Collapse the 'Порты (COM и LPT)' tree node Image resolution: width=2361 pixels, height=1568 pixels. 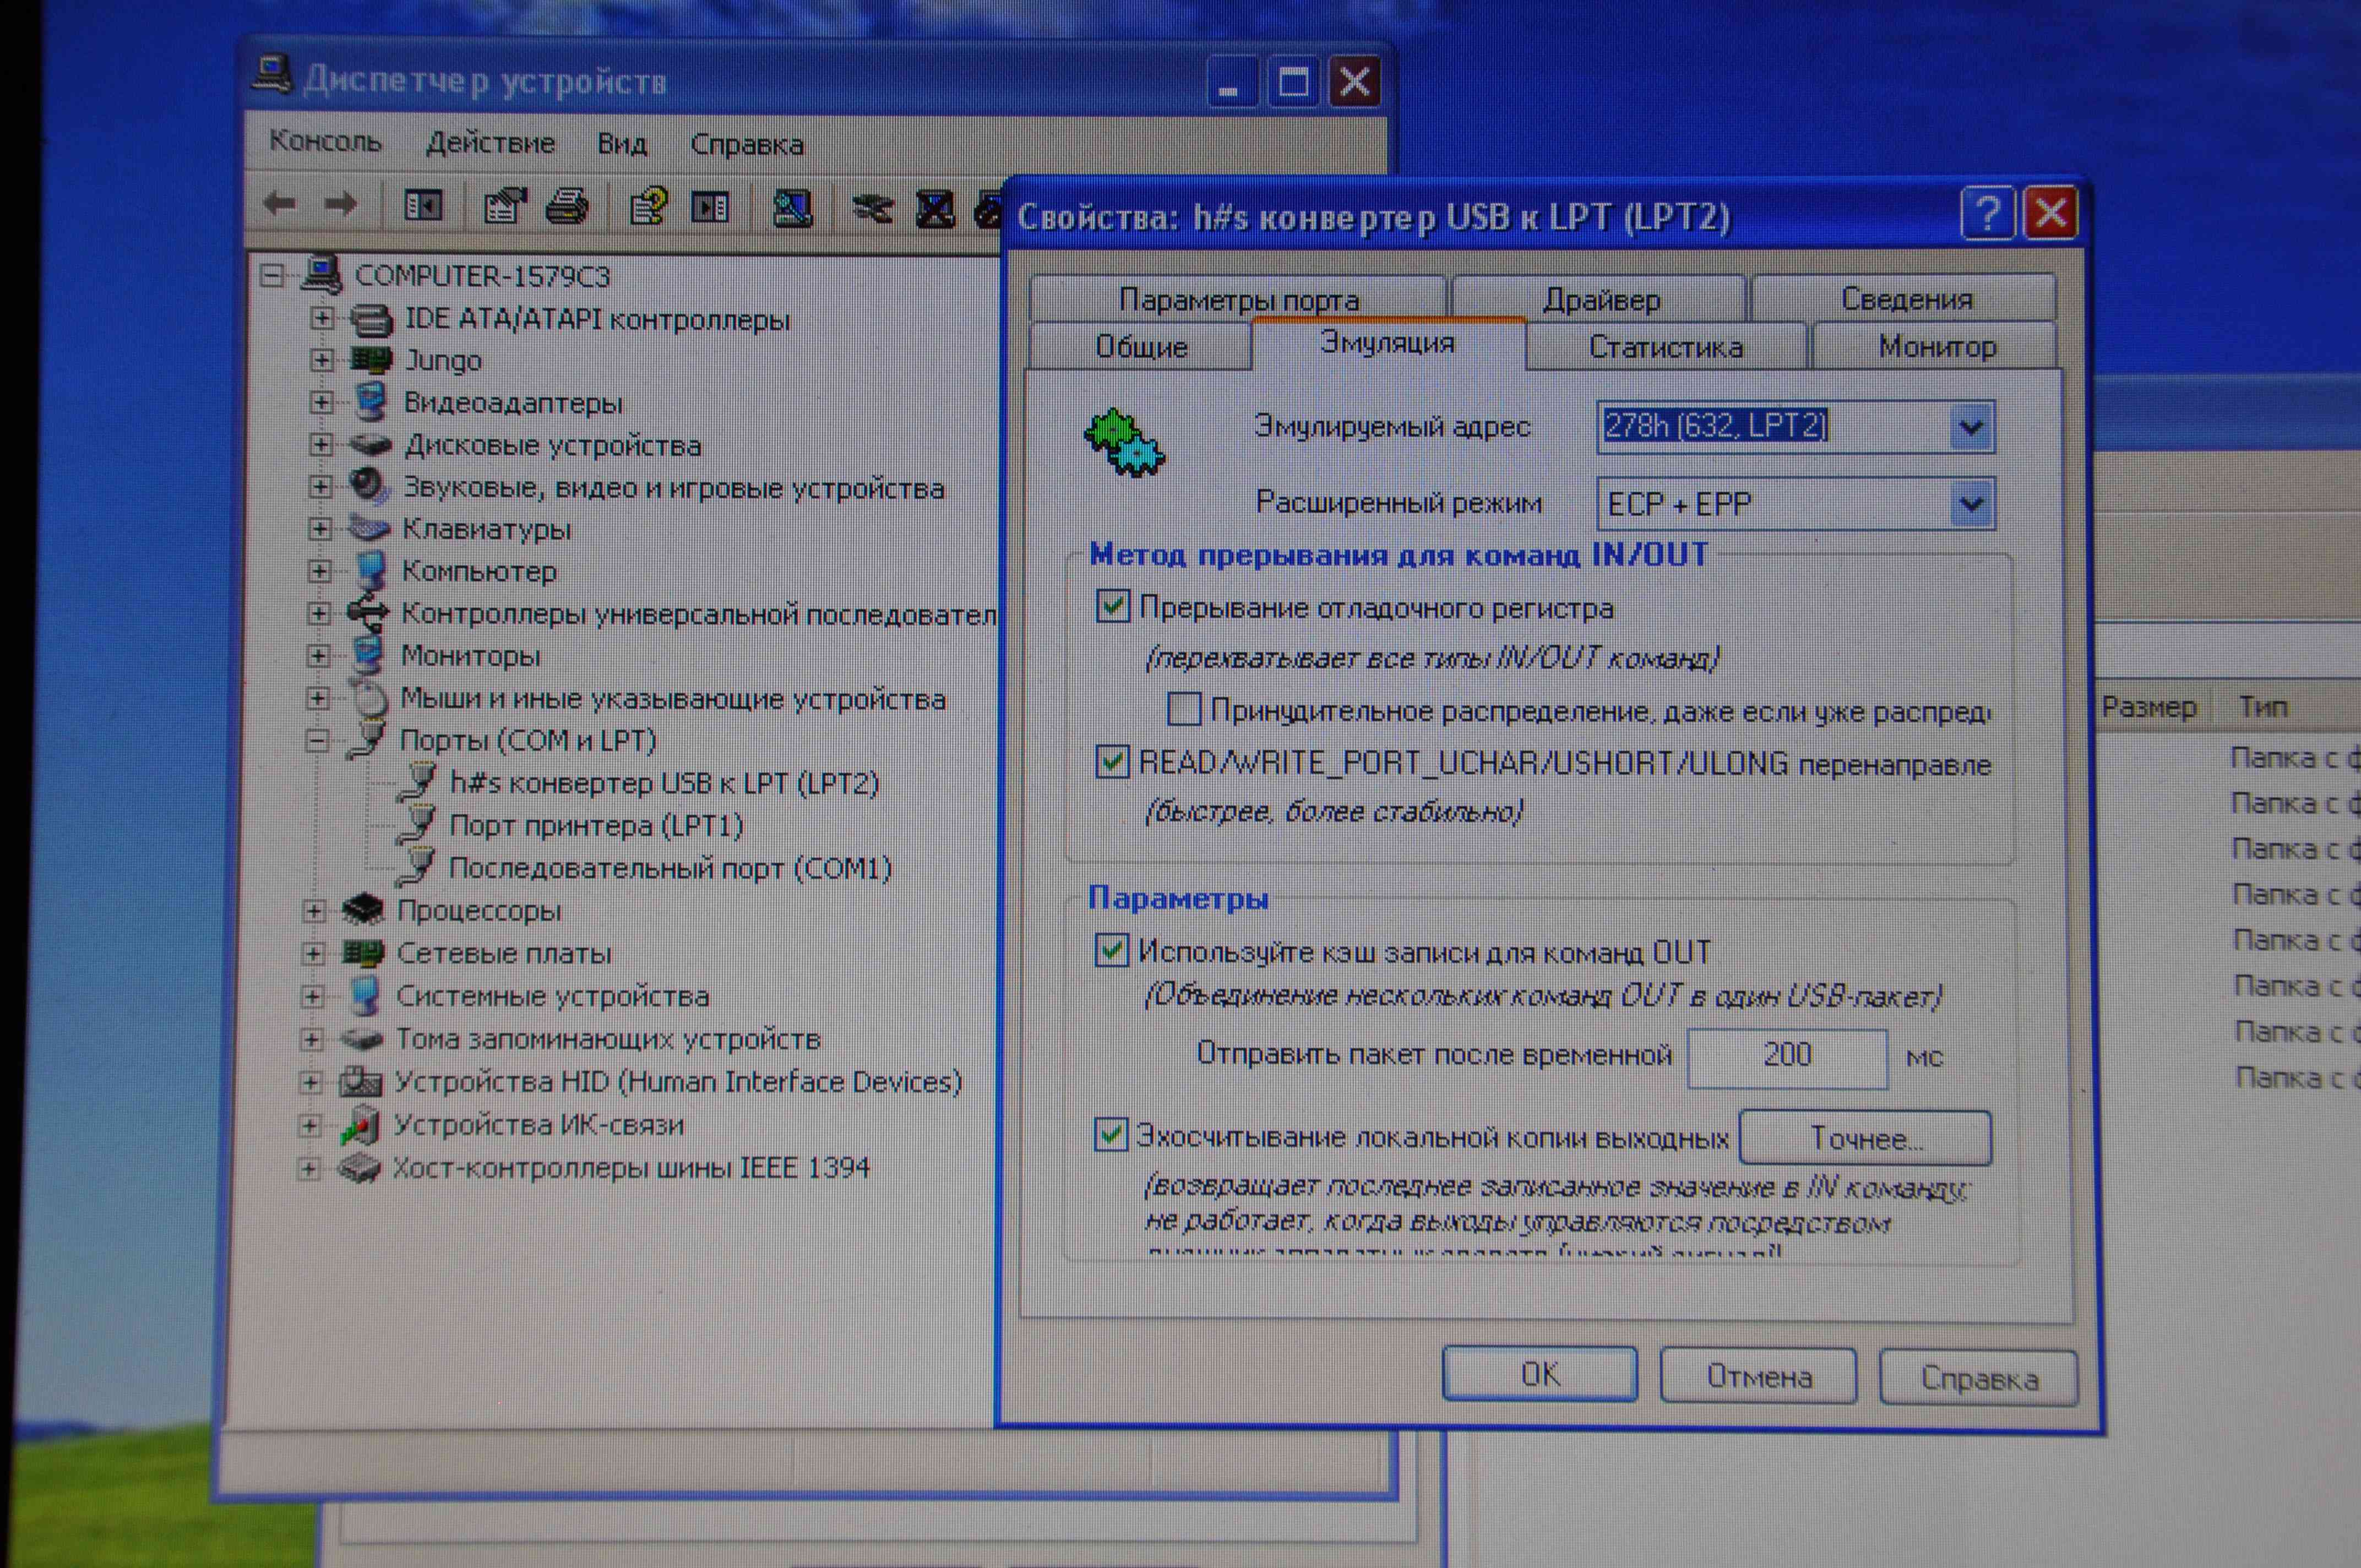[318, 741]
